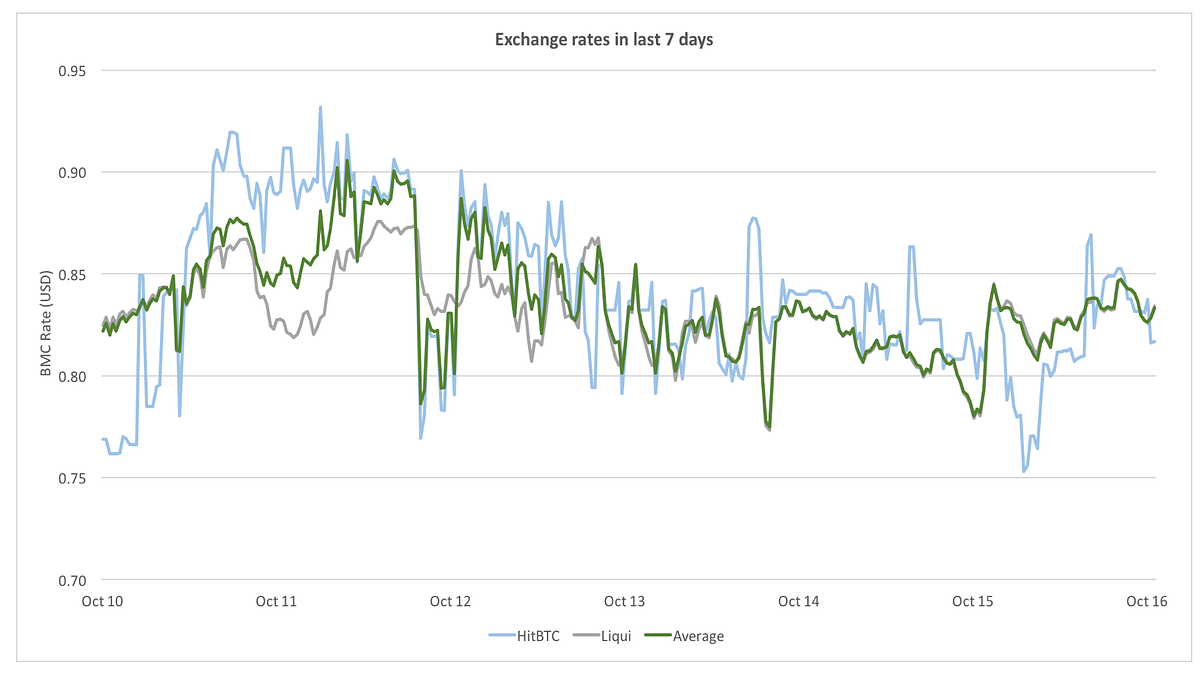Click the 'Oct 12' x-axis label
The width and height of the screenshot is (1200, 676).
(x=450, y=602)
